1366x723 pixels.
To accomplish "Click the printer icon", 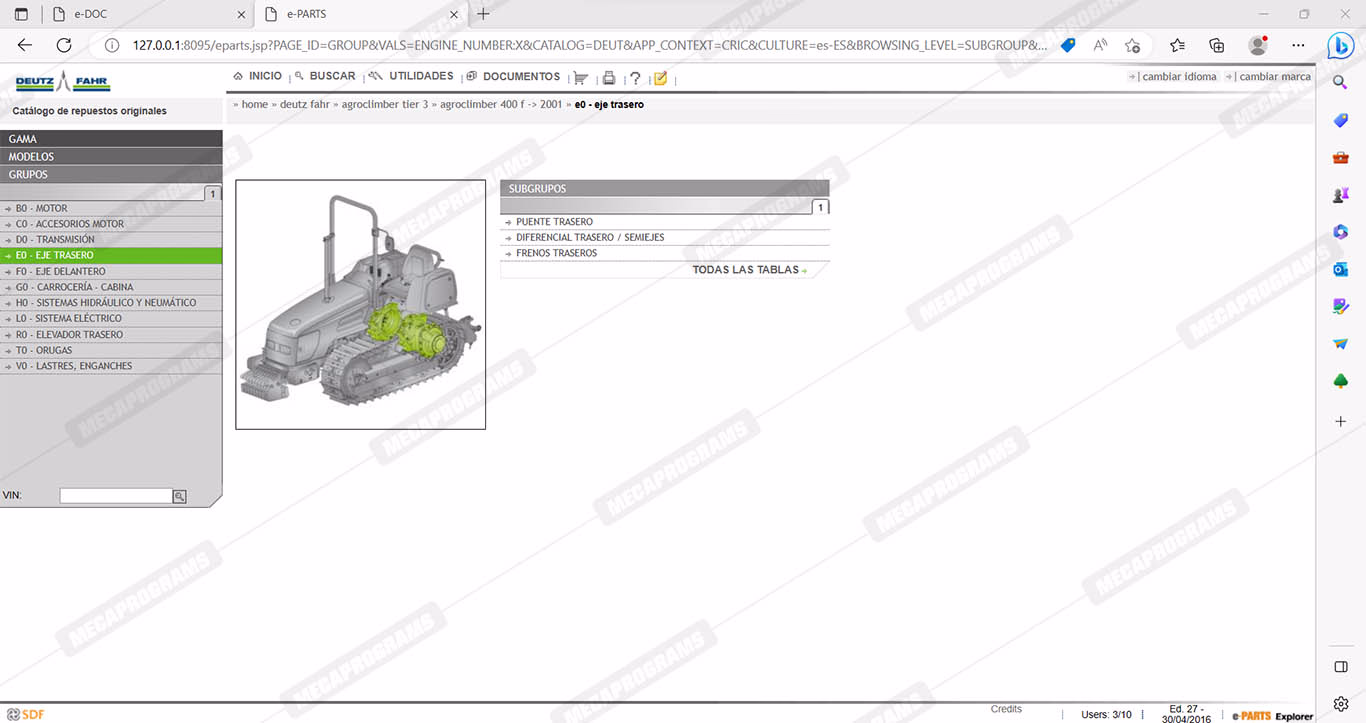I will (608, 78).
